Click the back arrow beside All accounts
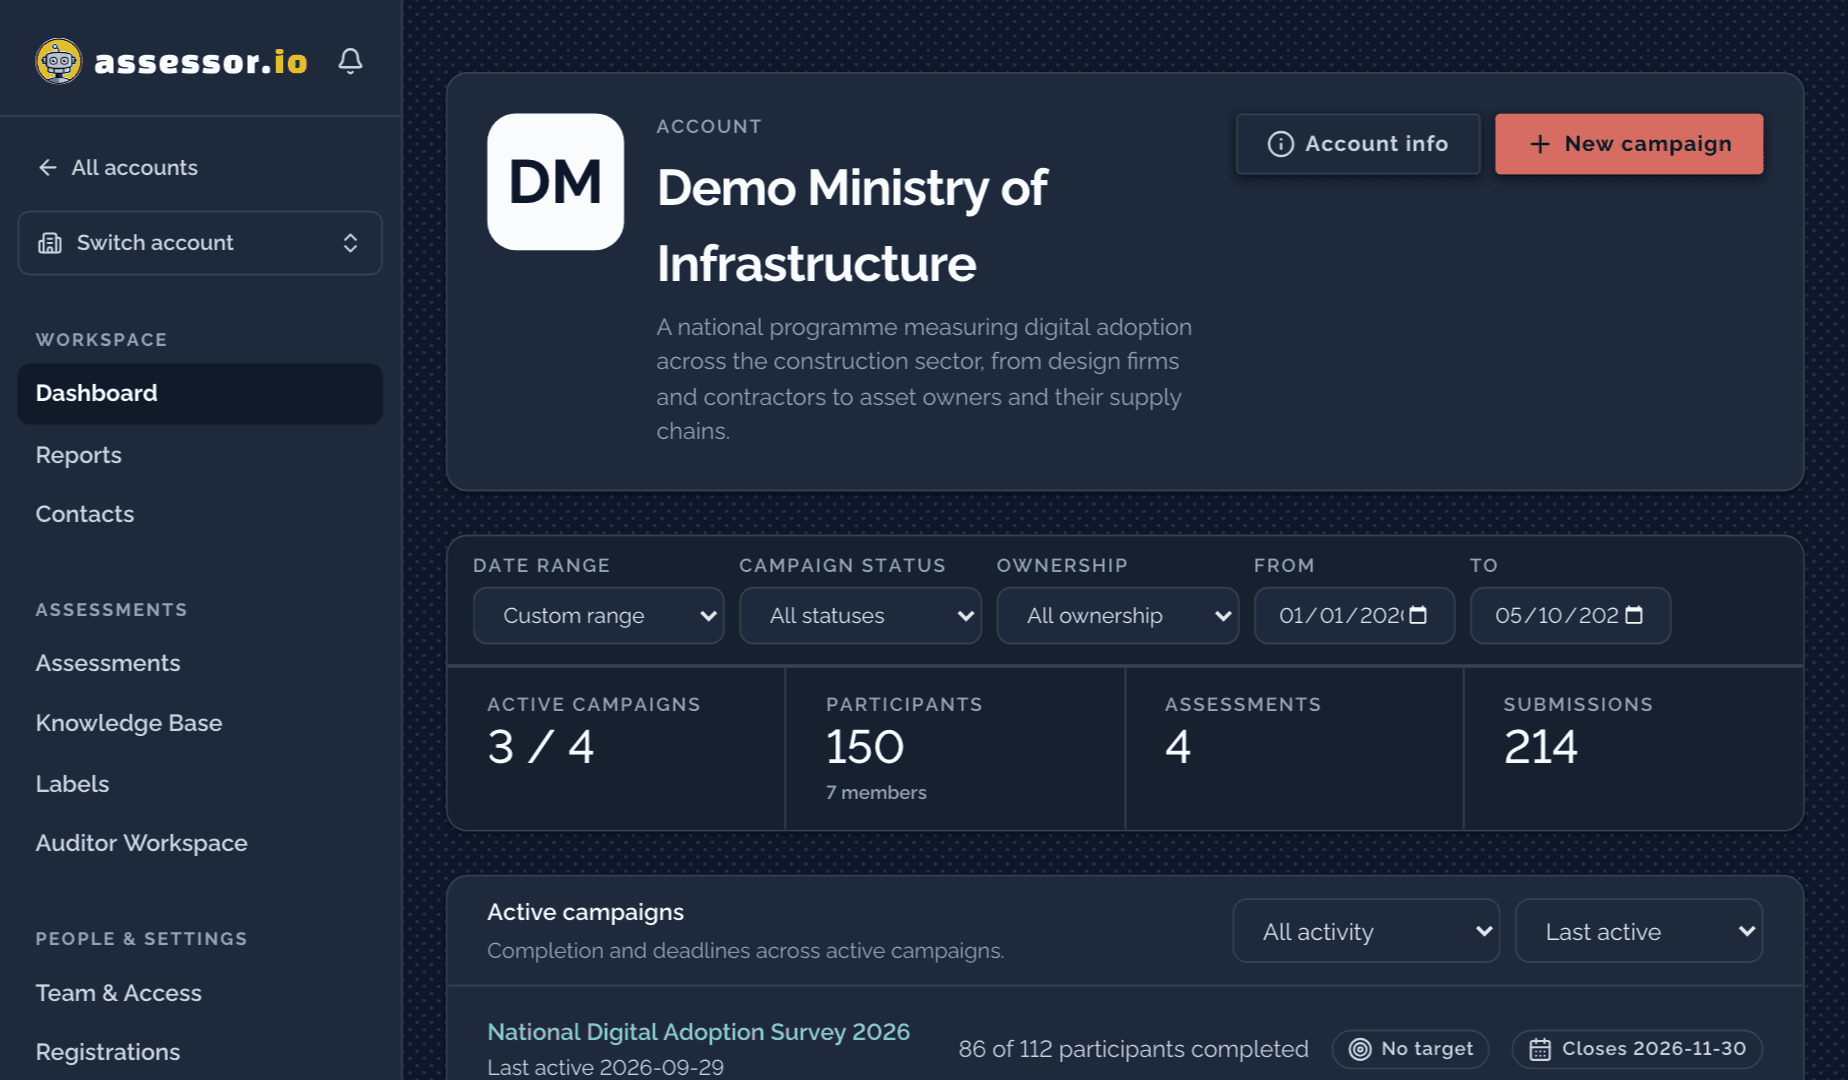Image resolution: width=1848 pixels, height=1080 pixels. [47, 167]
